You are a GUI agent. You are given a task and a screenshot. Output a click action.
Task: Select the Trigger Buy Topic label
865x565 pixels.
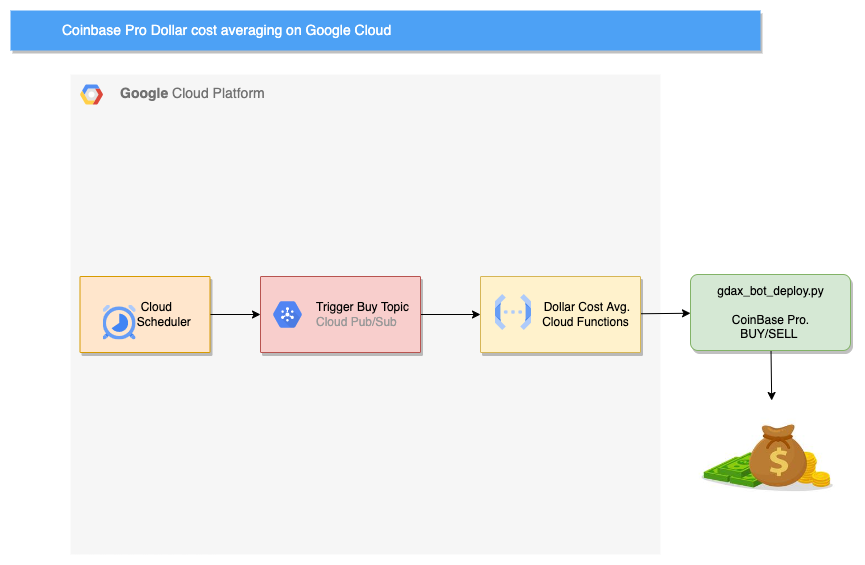coord(362,307)
